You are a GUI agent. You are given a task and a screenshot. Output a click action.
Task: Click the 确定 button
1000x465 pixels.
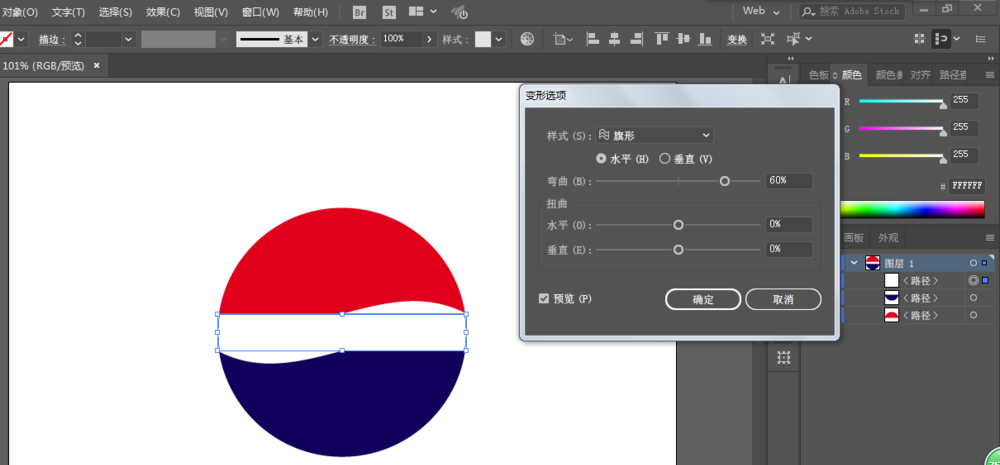tap(703, 299)
